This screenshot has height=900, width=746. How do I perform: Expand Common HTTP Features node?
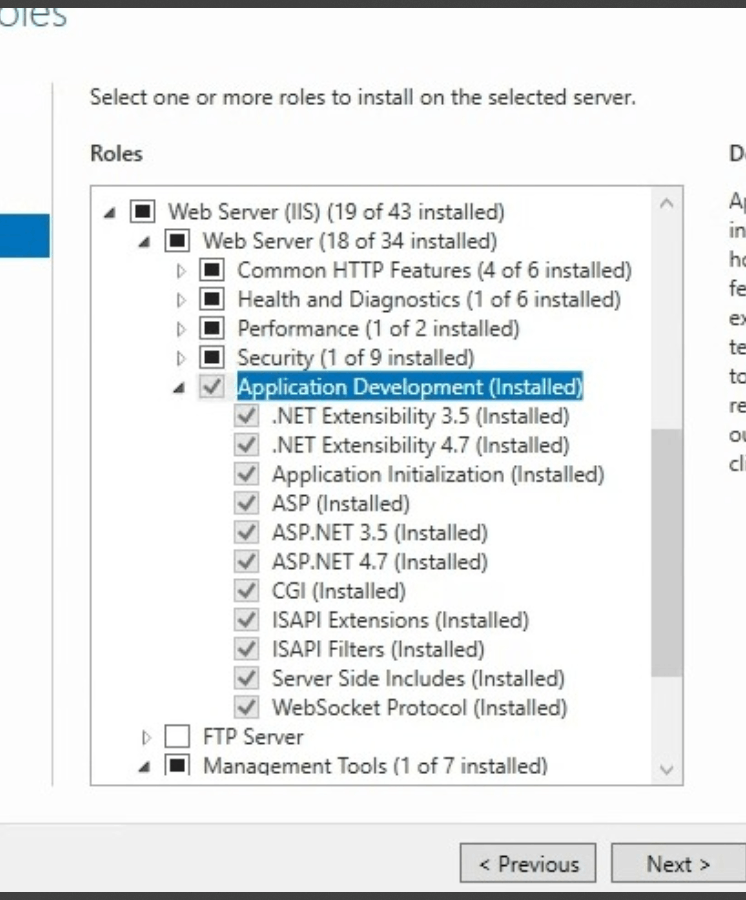tap(181, 270)
